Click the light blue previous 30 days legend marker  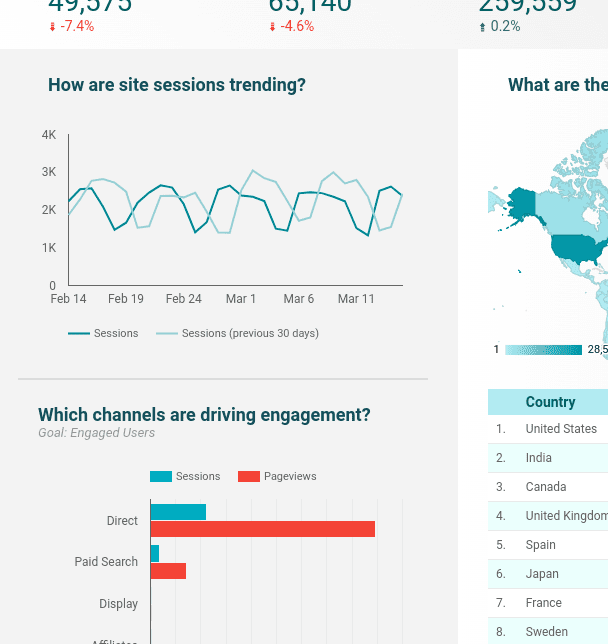[x=166, y=333]
